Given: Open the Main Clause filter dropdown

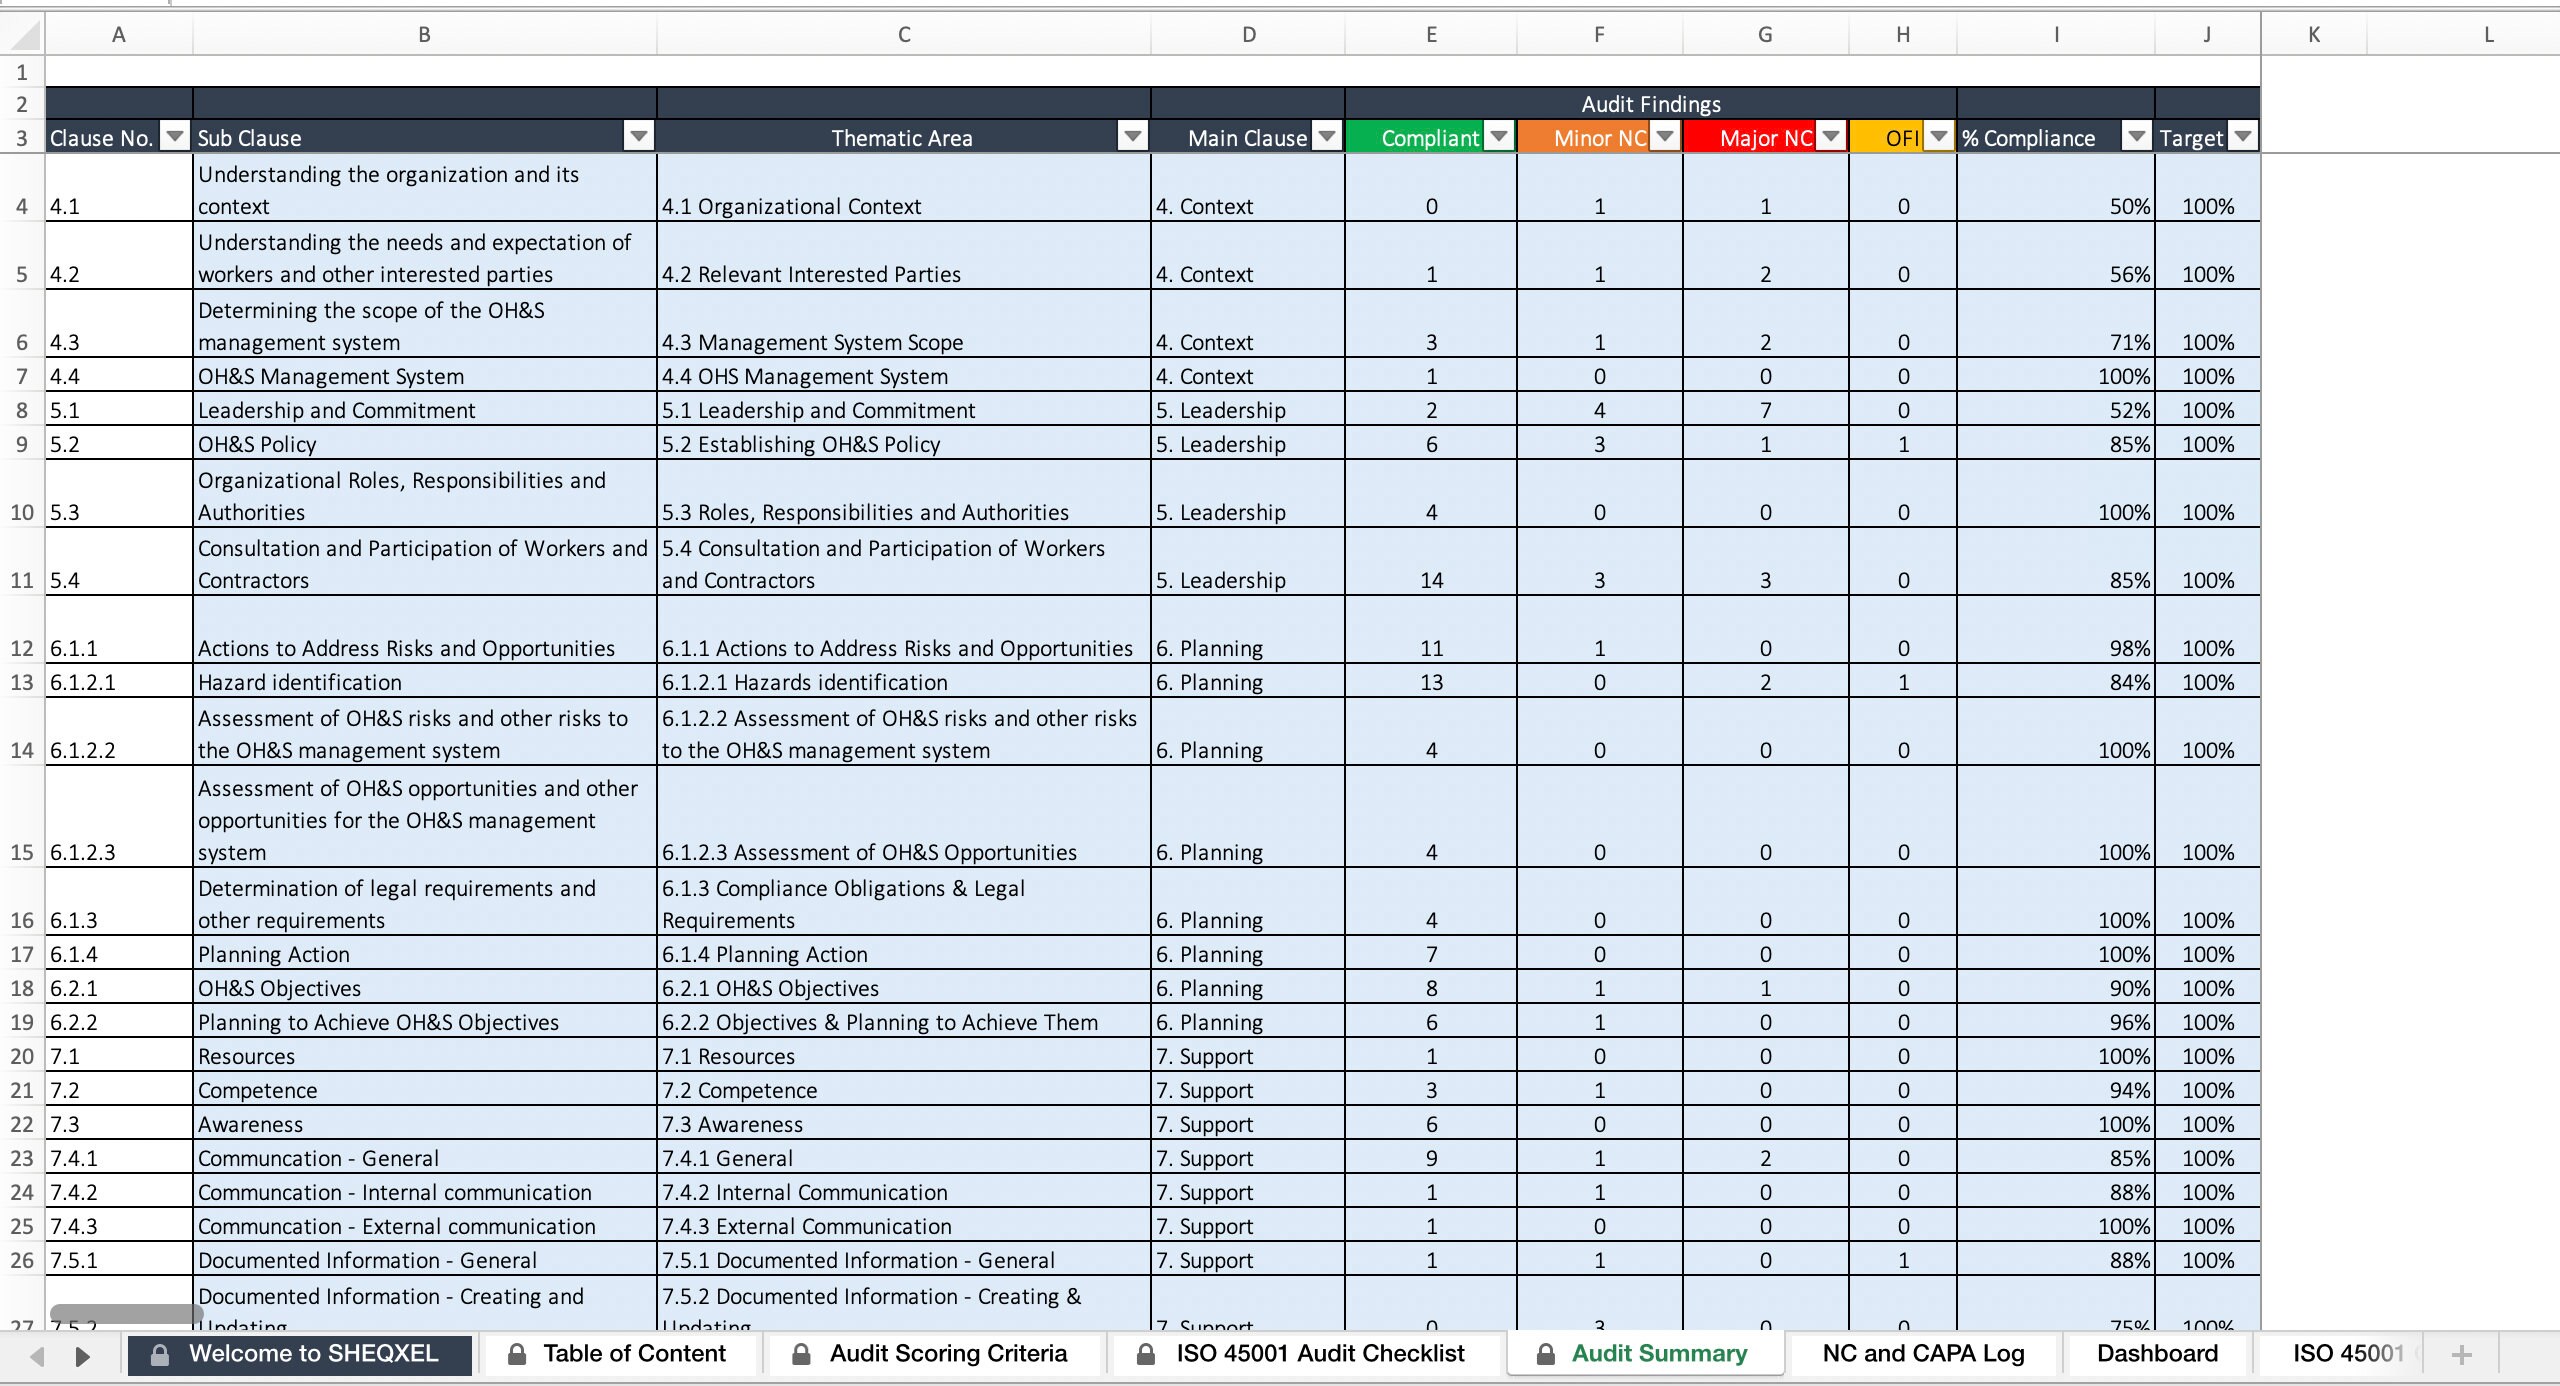Looking at the screenshot, I should (x=1327, y=137).
